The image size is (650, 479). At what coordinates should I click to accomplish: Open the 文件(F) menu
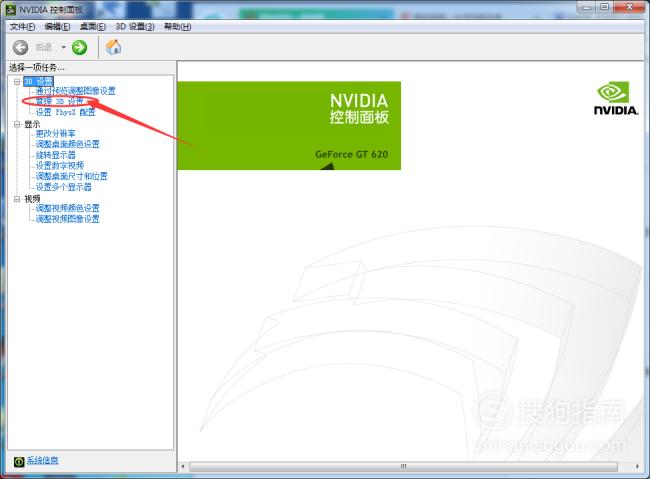22,27
